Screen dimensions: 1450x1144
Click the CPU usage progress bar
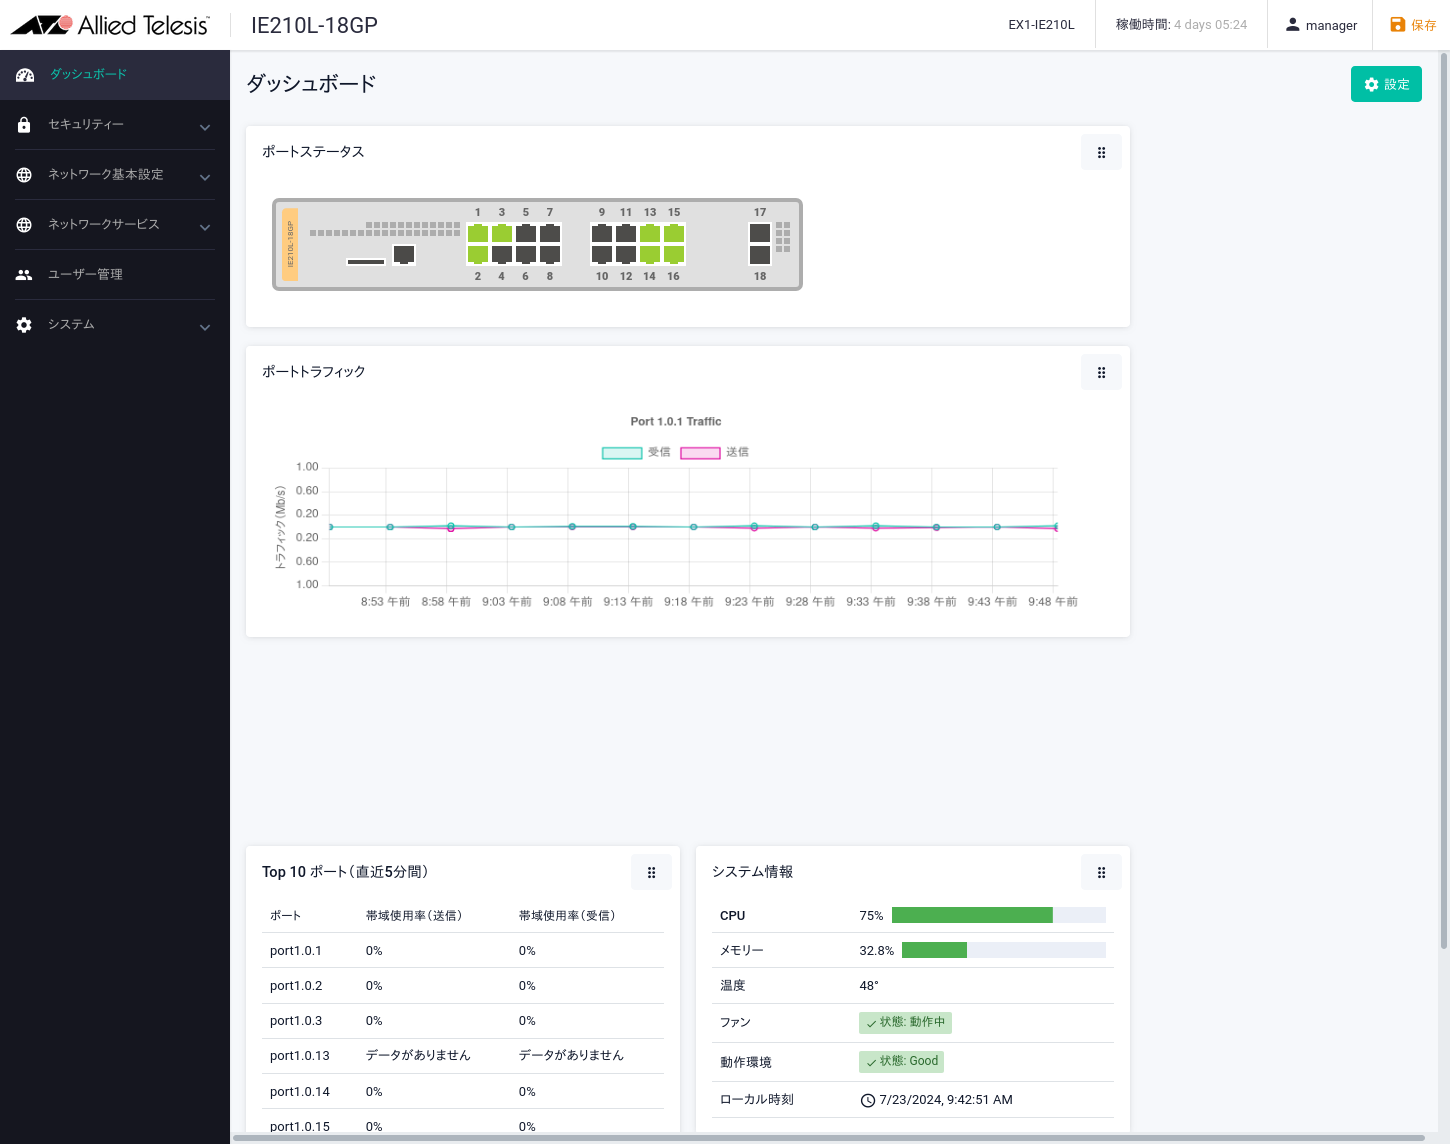(998, 915)
